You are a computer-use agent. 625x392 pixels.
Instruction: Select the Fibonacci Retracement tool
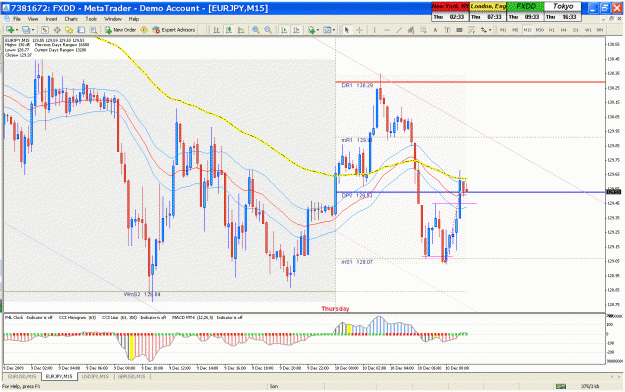pos(423,30)
